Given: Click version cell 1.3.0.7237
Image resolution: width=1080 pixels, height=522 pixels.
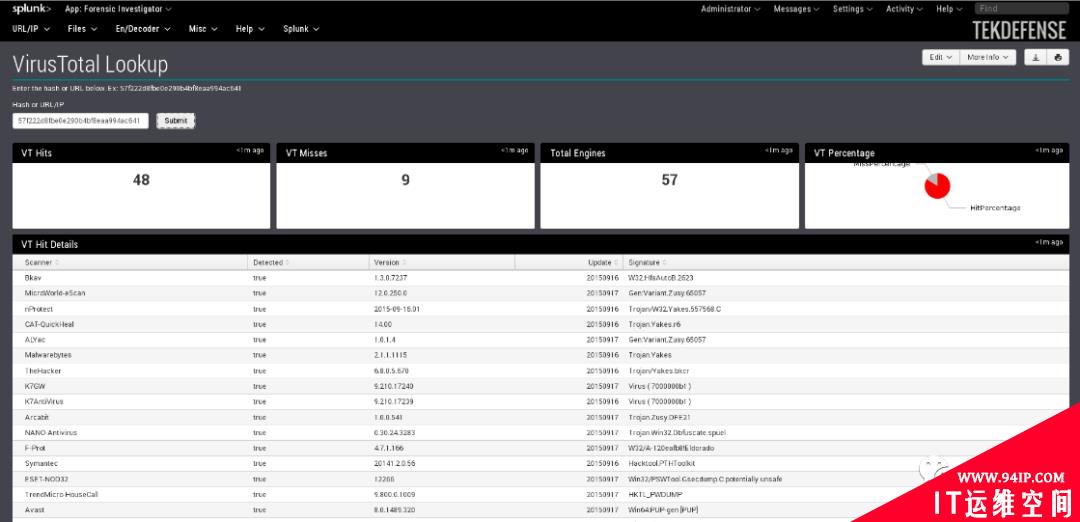Looking at the screenshot, I should (391, 278).
